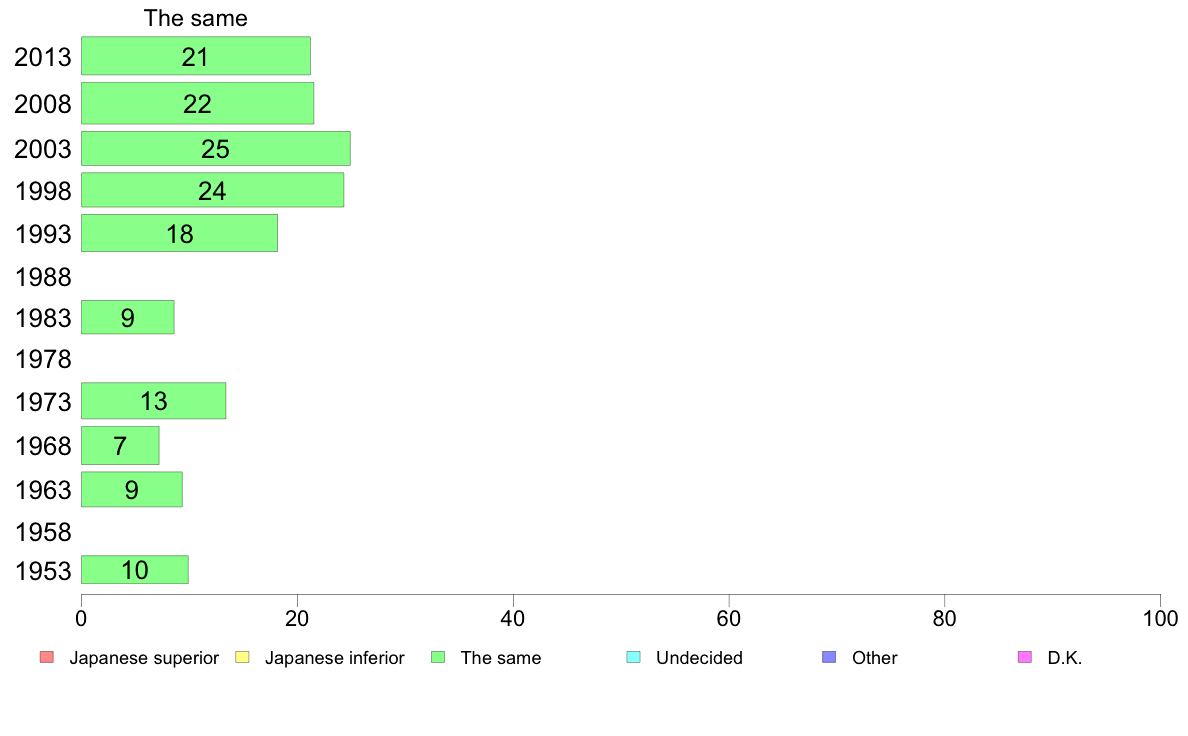Screen dimensions: 1188x736
Task: Click the yellow Japanese inferior legend swatch
Action: [242, 657]
